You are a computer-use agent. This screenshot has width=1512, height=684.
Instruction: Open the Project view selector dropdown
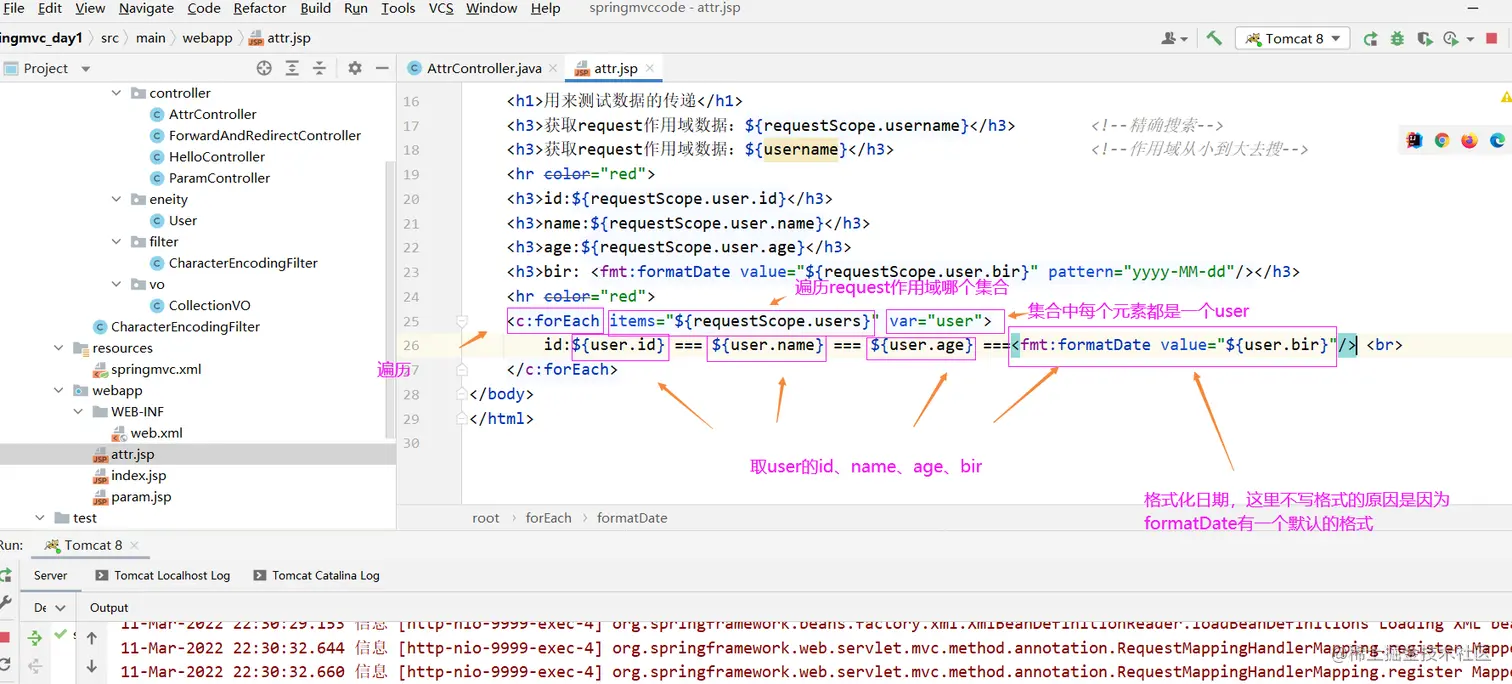coord(85,69)
